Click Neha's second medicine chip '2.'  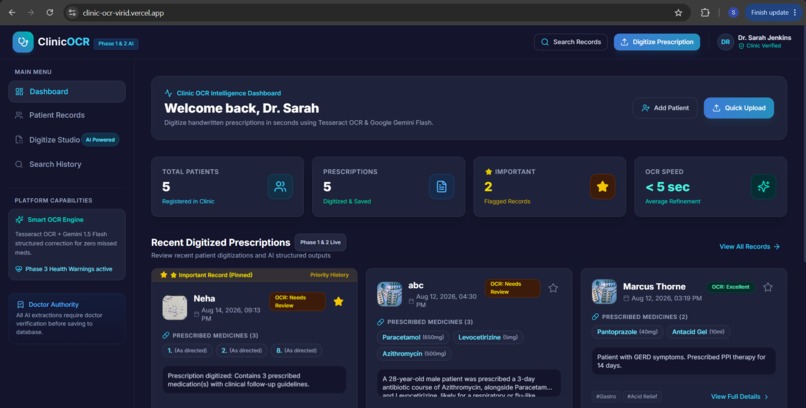point(242,350)
